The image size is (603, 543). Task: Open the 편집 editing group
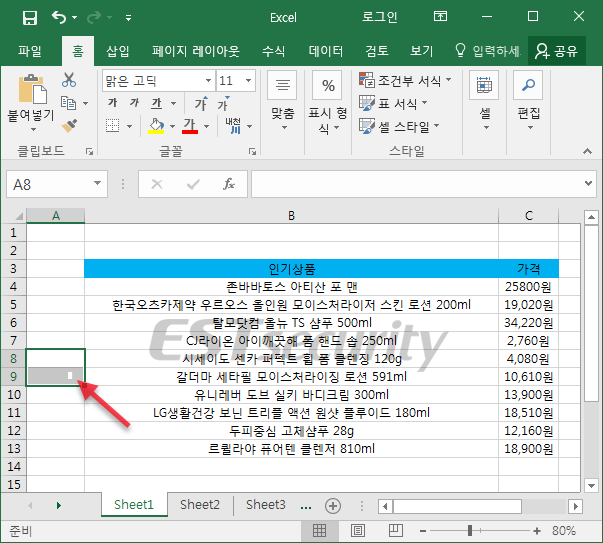pos(529,102)
